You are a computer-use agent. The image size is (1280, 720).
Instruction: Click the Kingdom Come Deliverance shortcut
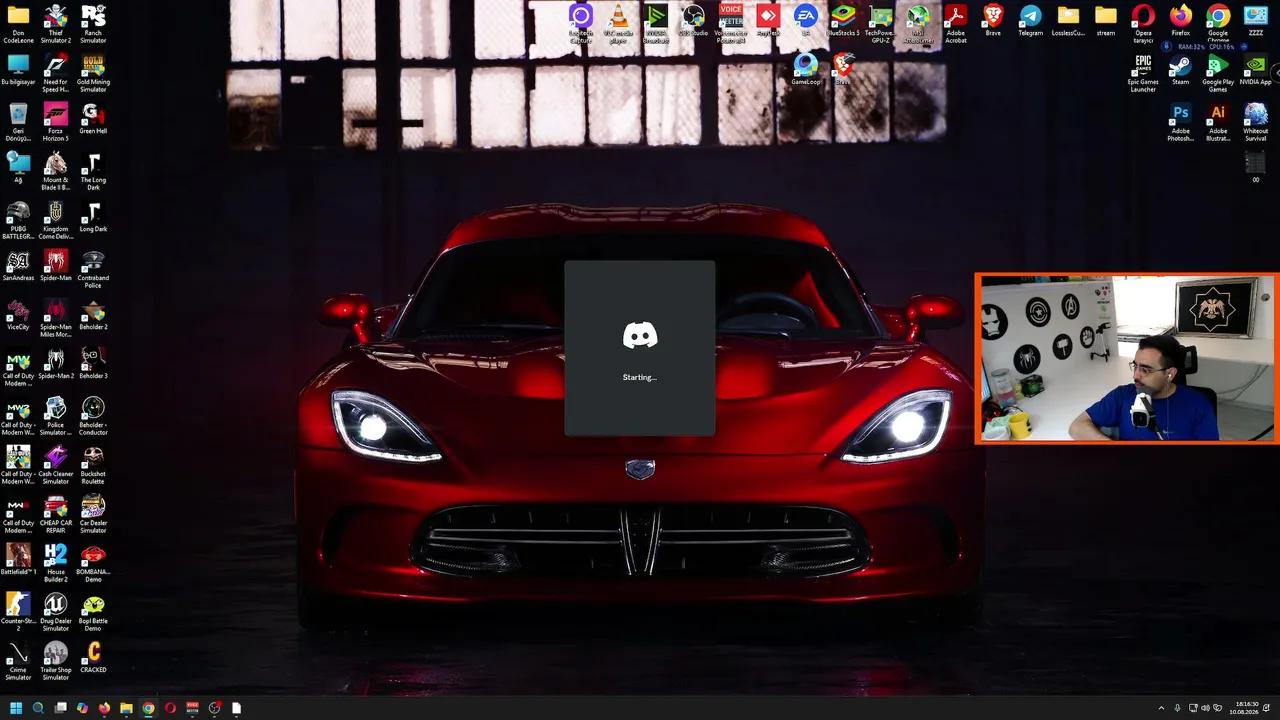[x=56, y=220]
